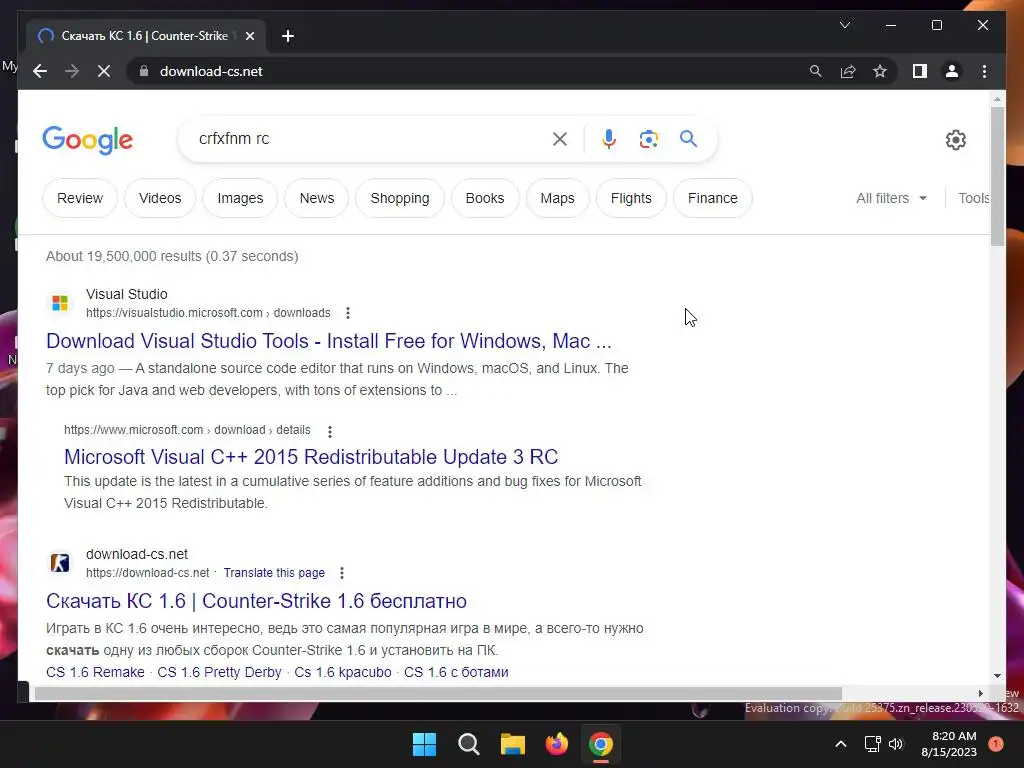Image resolution: width=1024 pixels, height=768 pixels.
Task: Open Chrome side panel
Action: tap(920, 71)
